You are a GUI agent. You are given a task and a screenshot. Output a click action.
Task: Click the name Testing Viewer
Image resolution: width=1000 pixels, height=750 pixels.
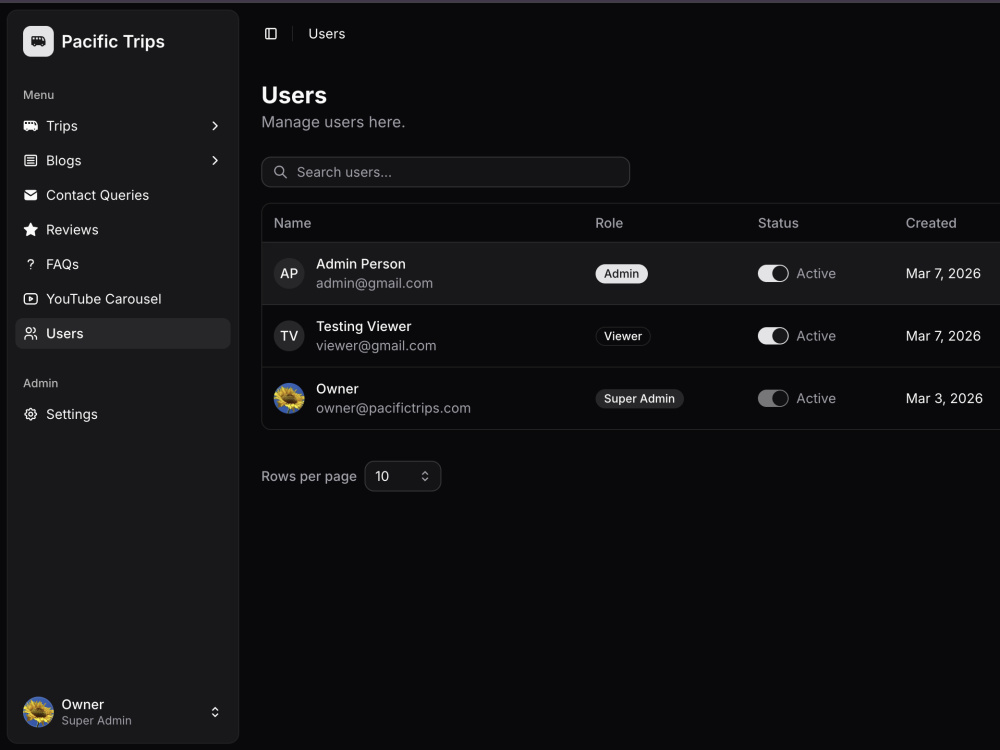(364, 327)
